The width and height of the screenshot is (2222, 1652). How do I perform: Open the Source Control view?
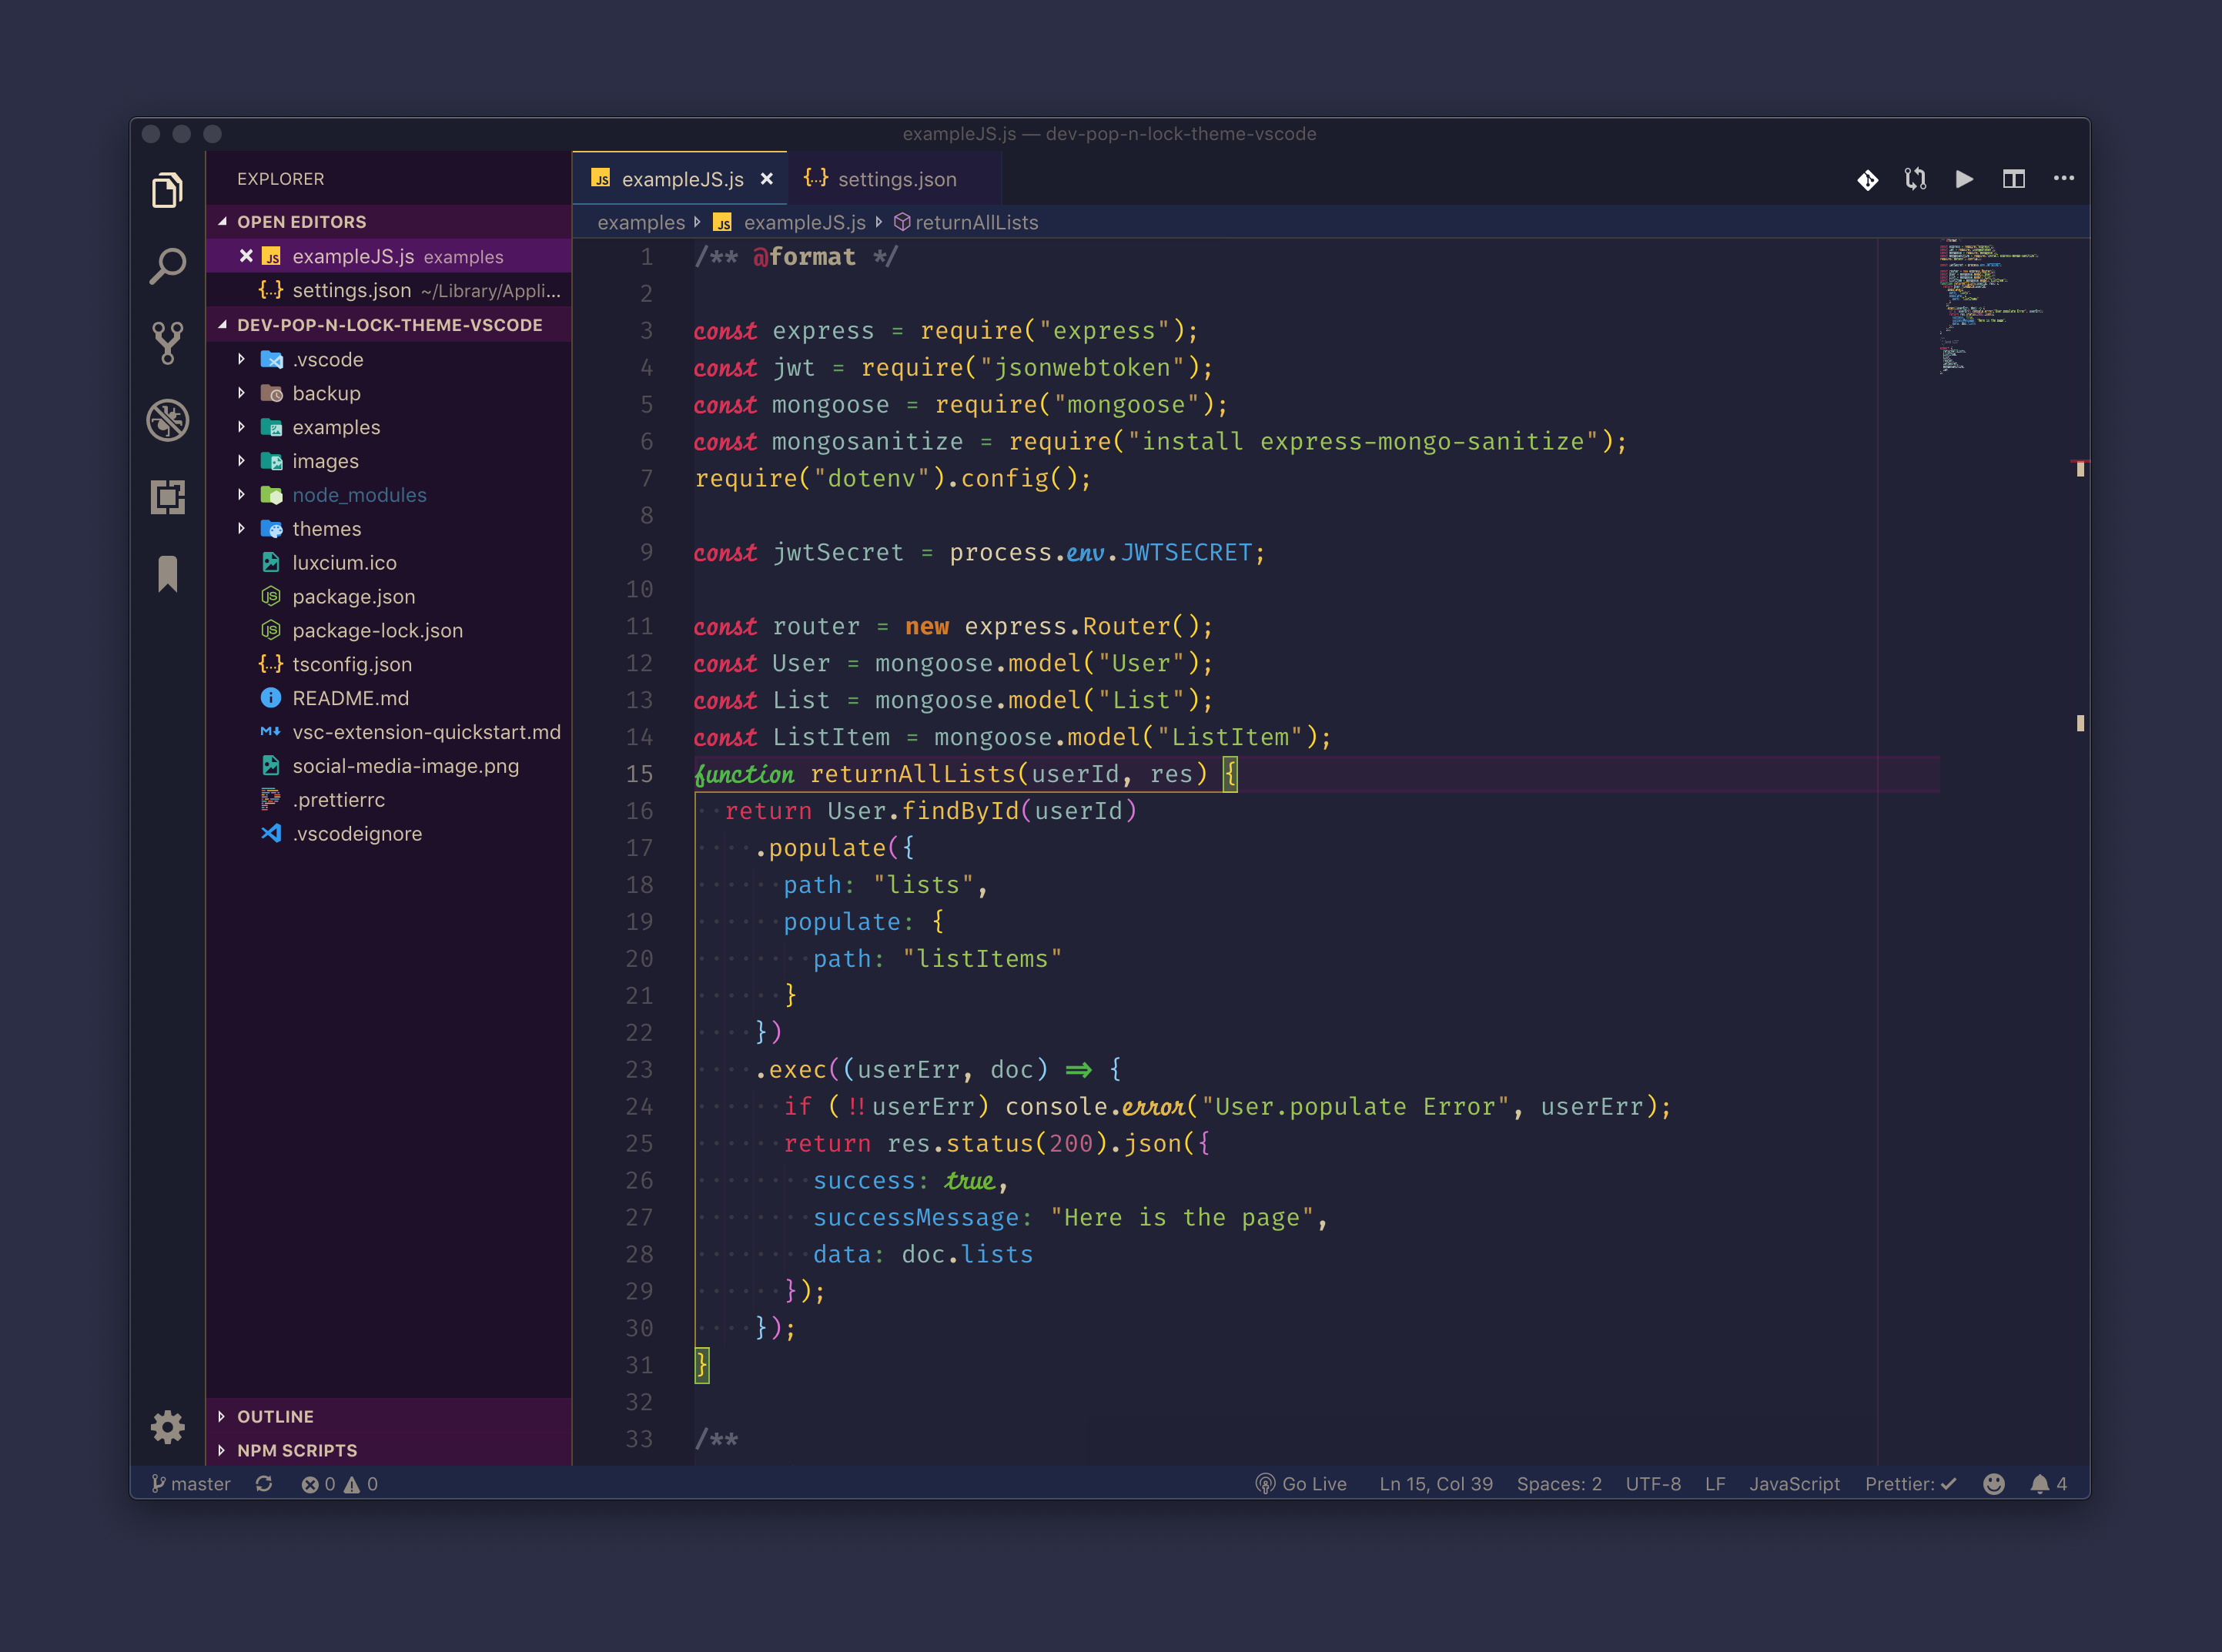pos(167,343)
